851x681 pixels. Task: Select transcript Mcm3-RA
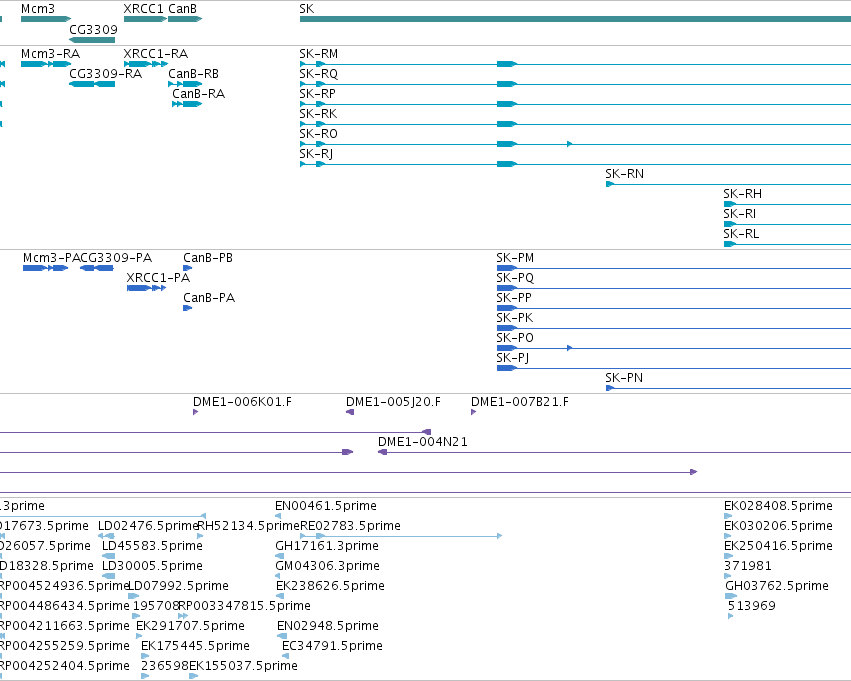(x=46, y=64)
